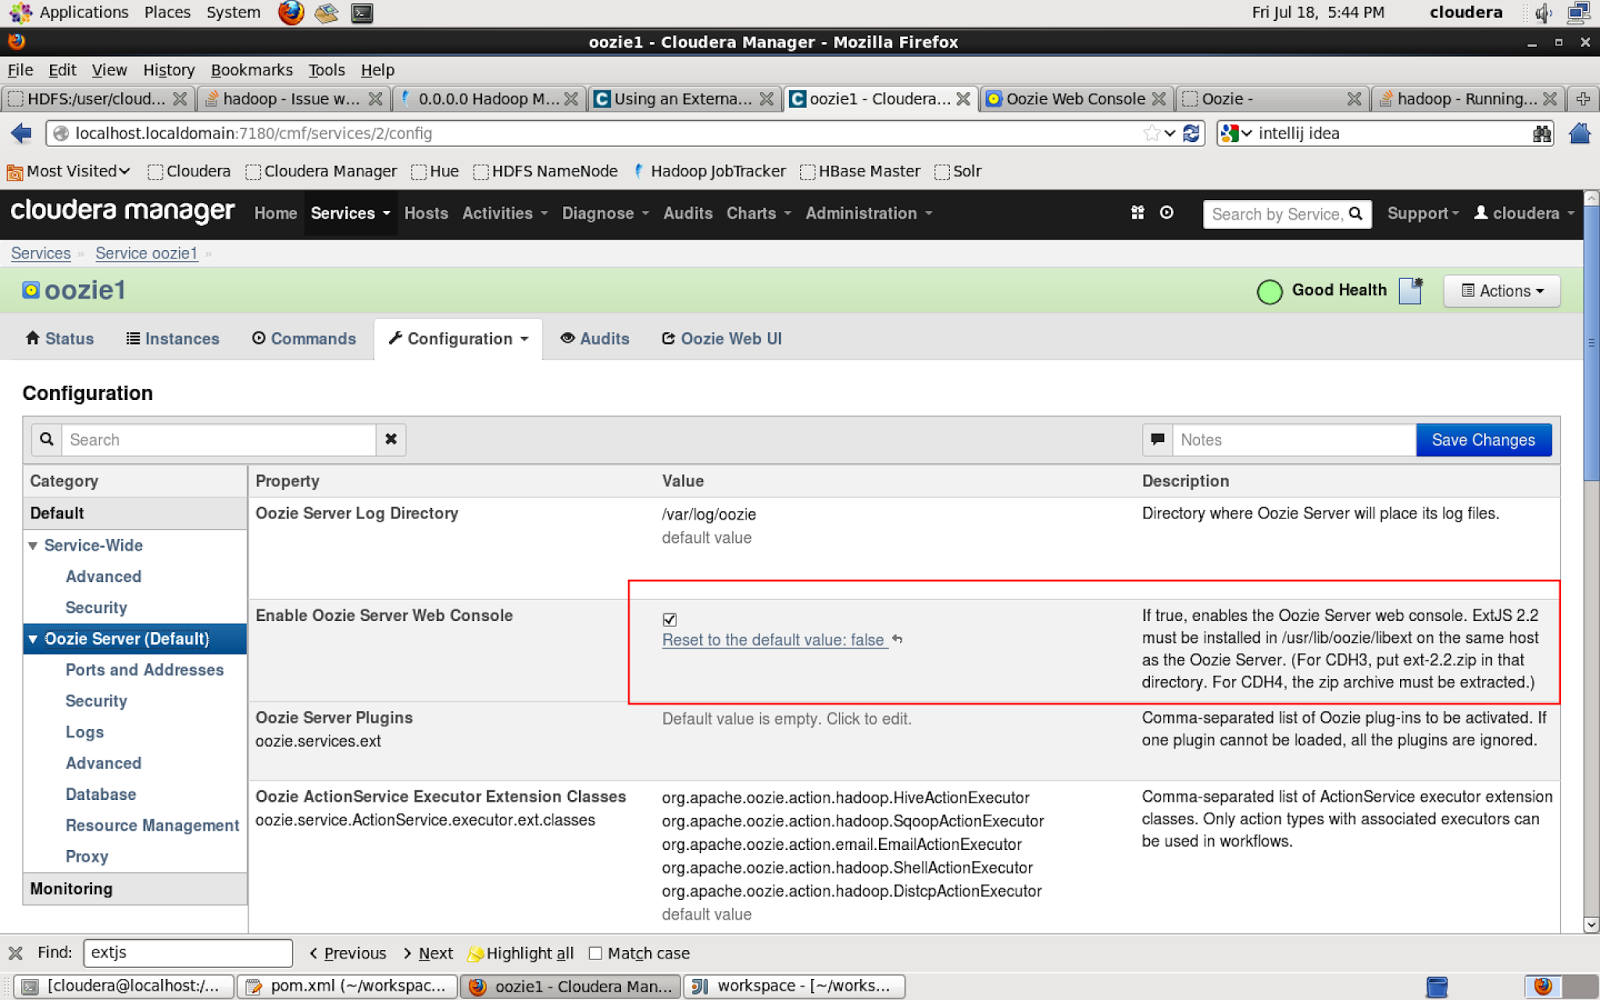Switch to the Status tab
1600x1000 pixels.
point(59,339)
